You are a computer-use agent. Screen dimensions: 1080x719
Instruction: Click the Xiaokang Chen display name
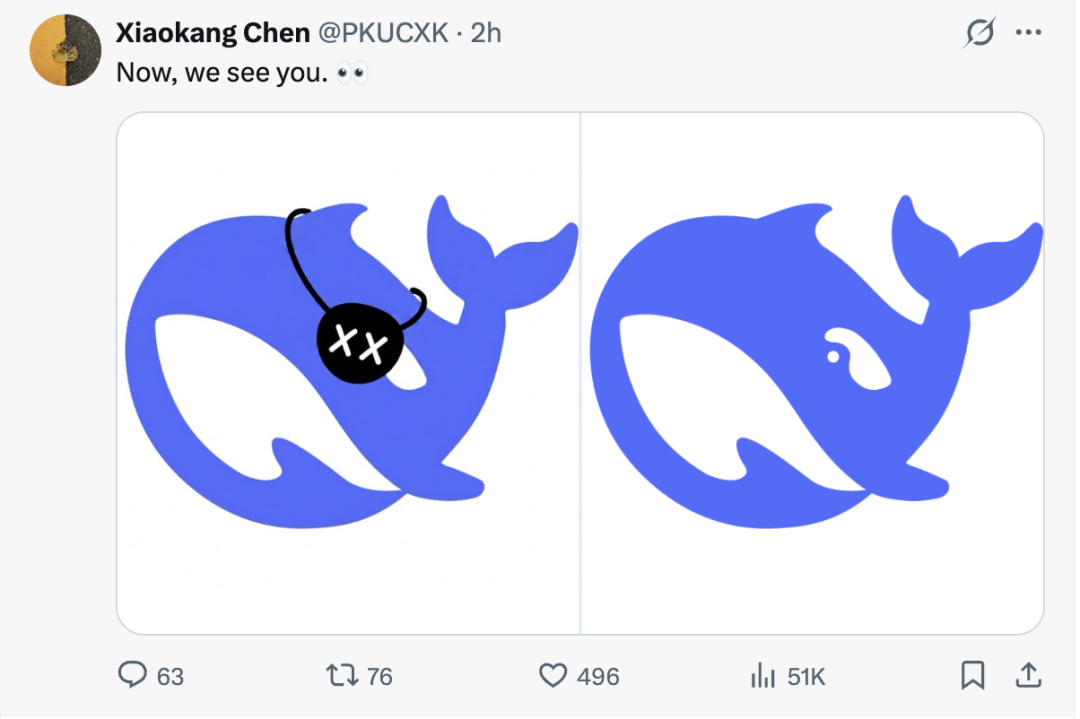click(x=212, y=33)
